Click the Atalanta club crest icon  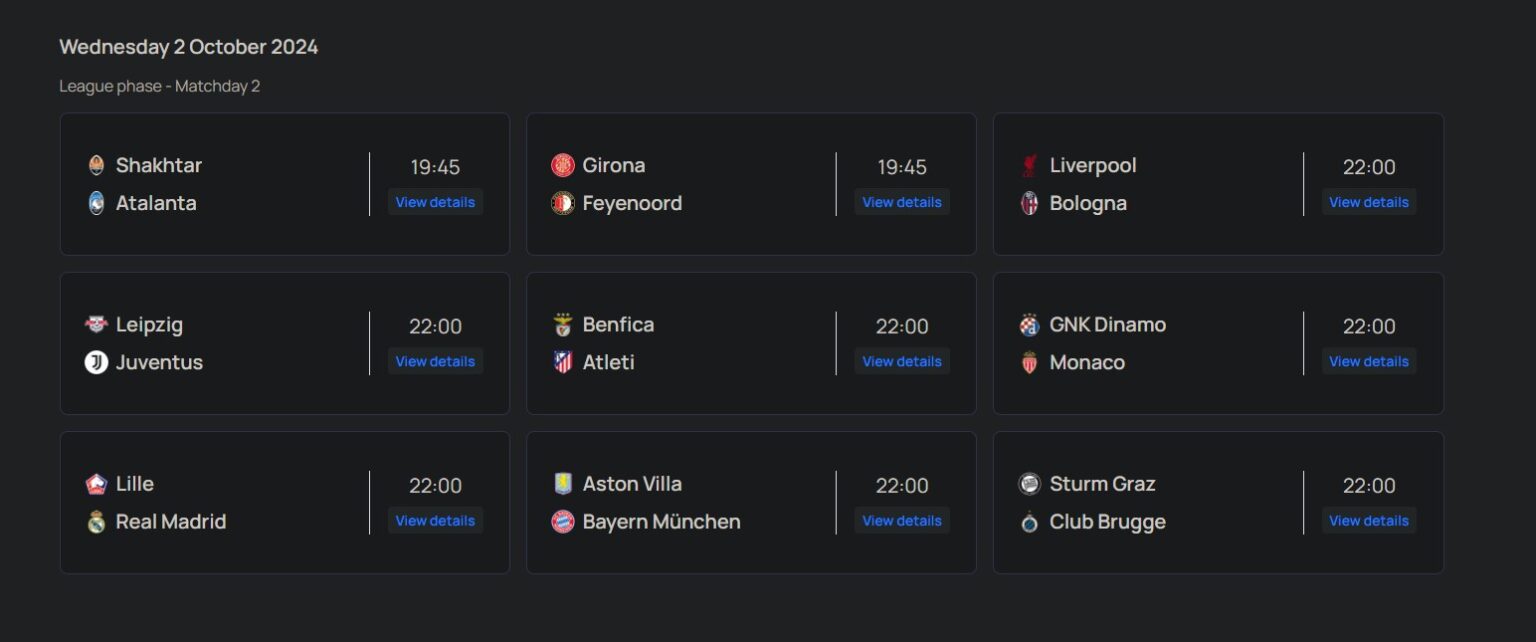[96, 203]
